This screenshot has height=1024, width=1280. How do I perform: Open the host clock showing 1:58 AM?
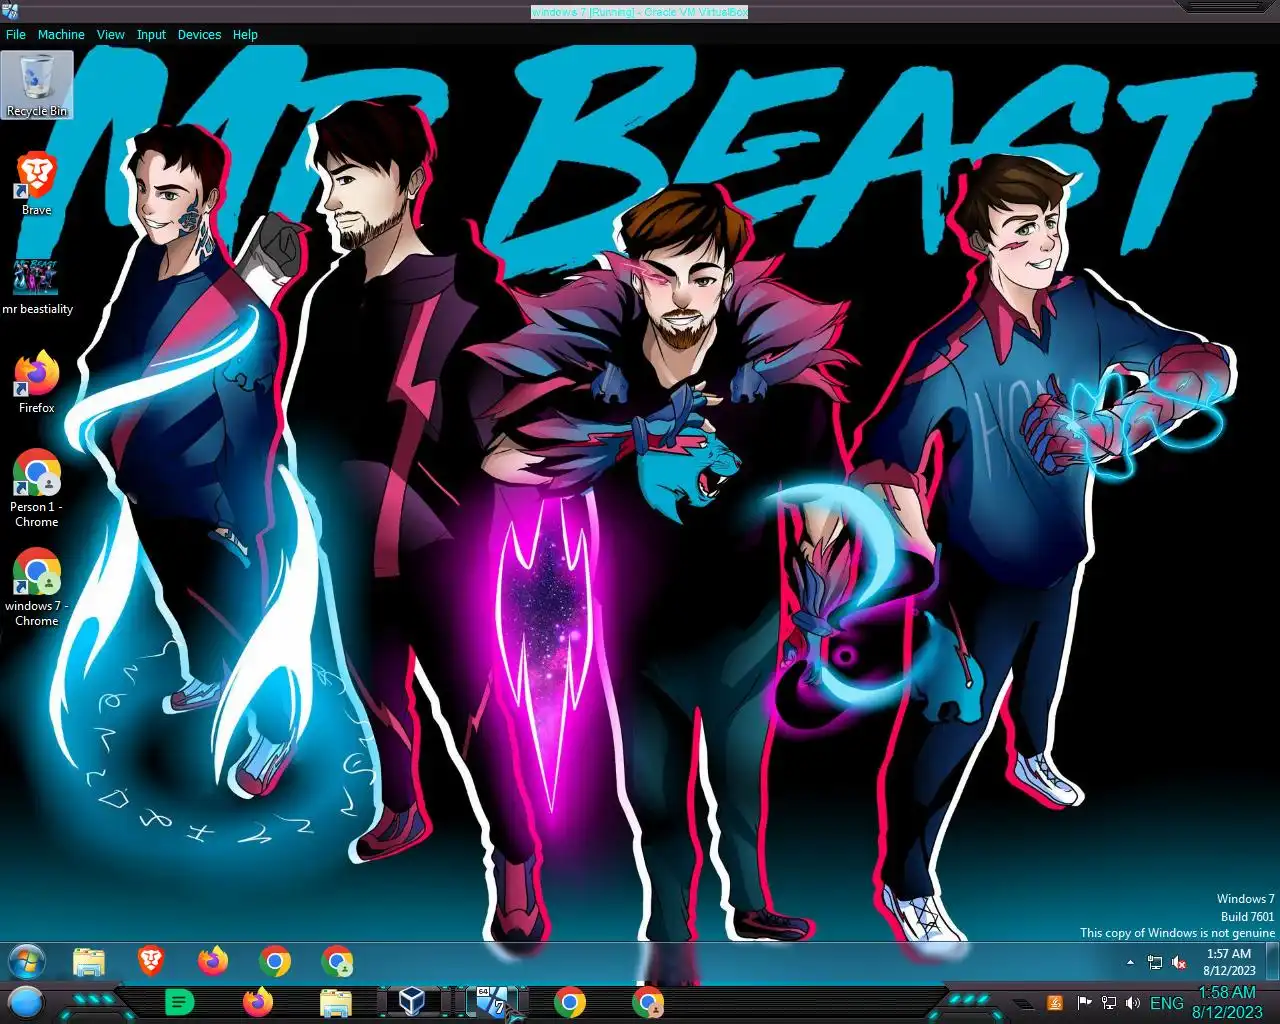[1227, 1002]
